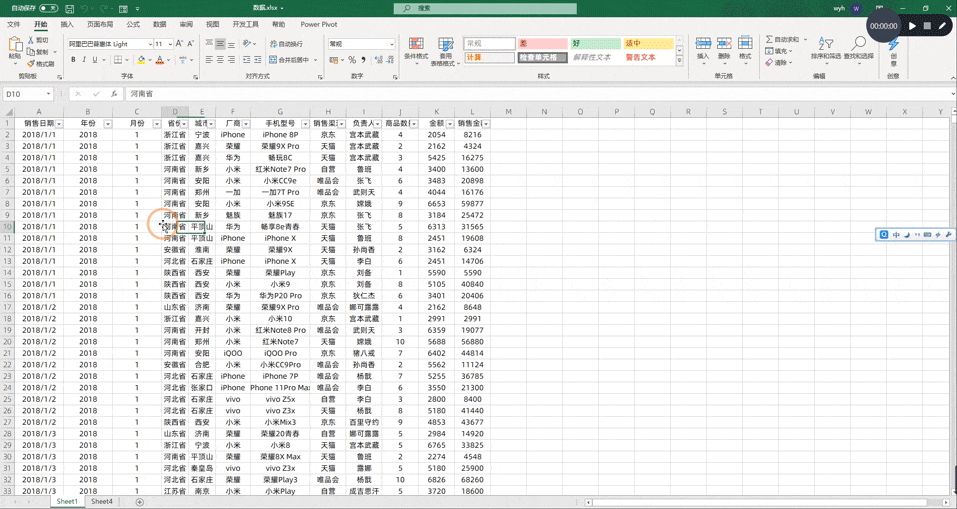Image resolution: width=957 pixels, height=509 pixels.
Task: Open the Sheet4 worksheet tab
Action: [102, 501]
